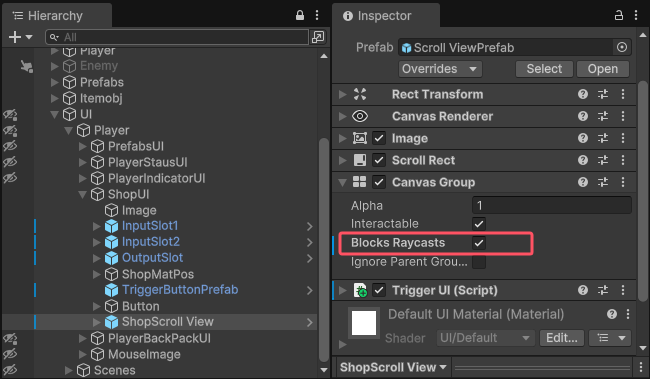Open the create object plus menu
This screenshot has height=379, width=650.
tap(20, 37)
